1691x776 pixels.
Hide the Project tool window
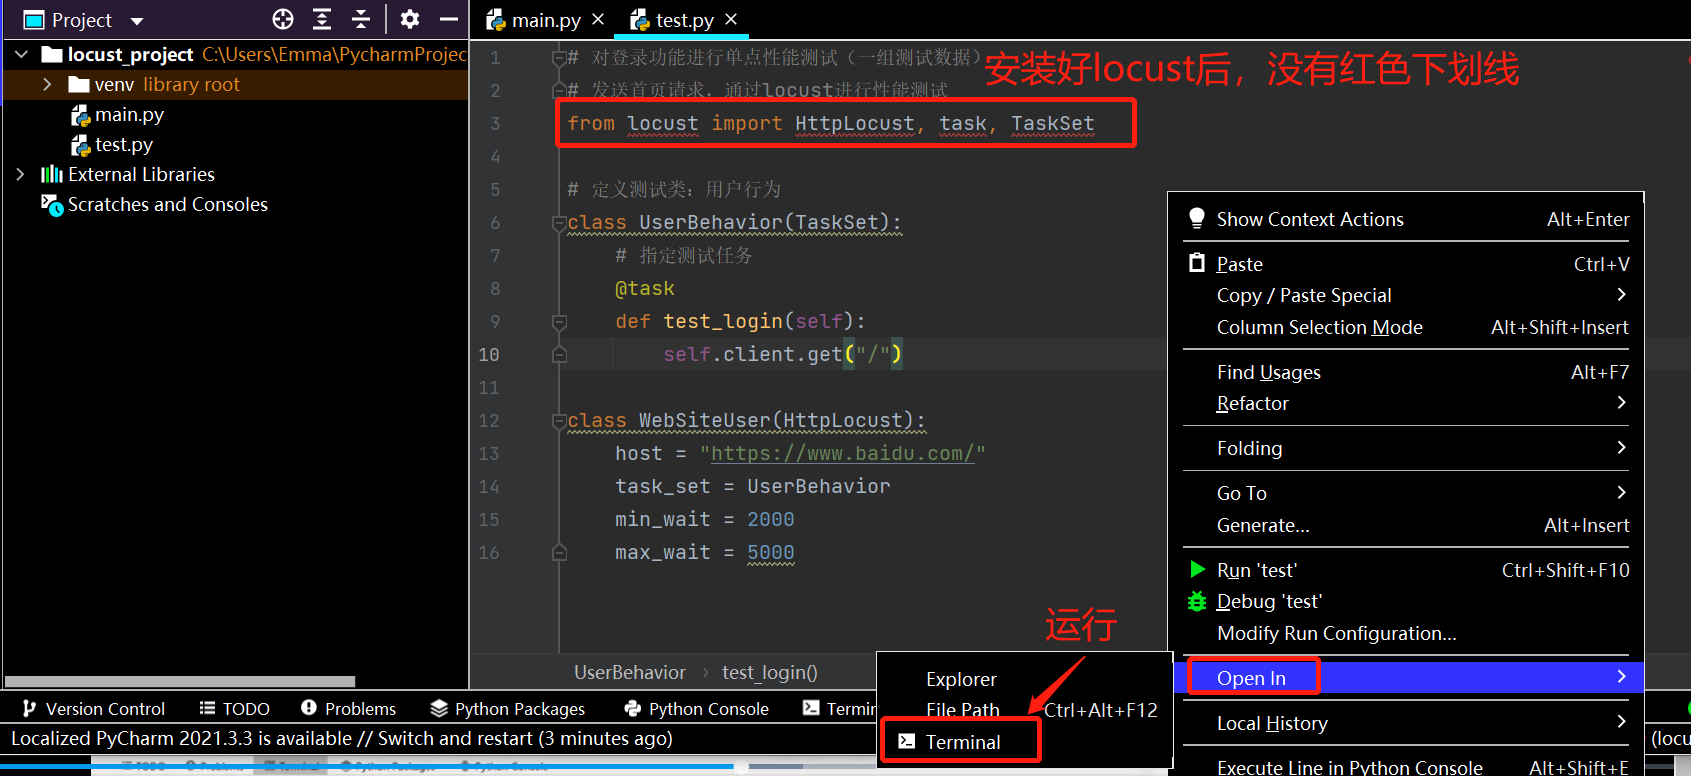[449, 19]
